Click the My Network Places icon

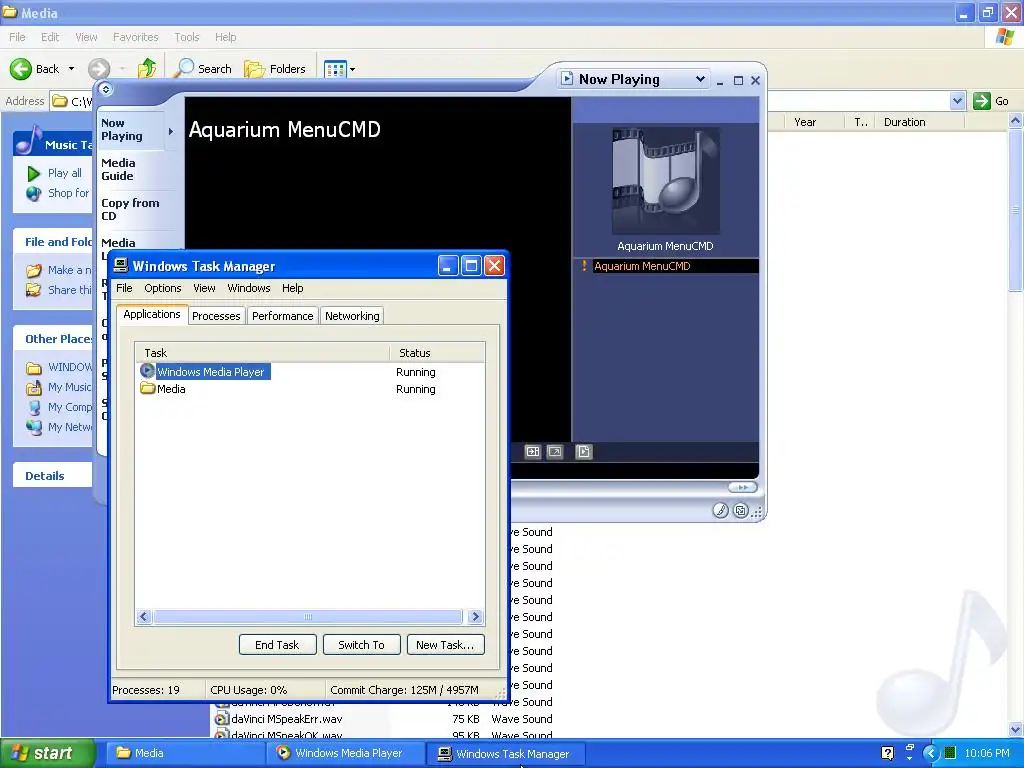(34, 427)
